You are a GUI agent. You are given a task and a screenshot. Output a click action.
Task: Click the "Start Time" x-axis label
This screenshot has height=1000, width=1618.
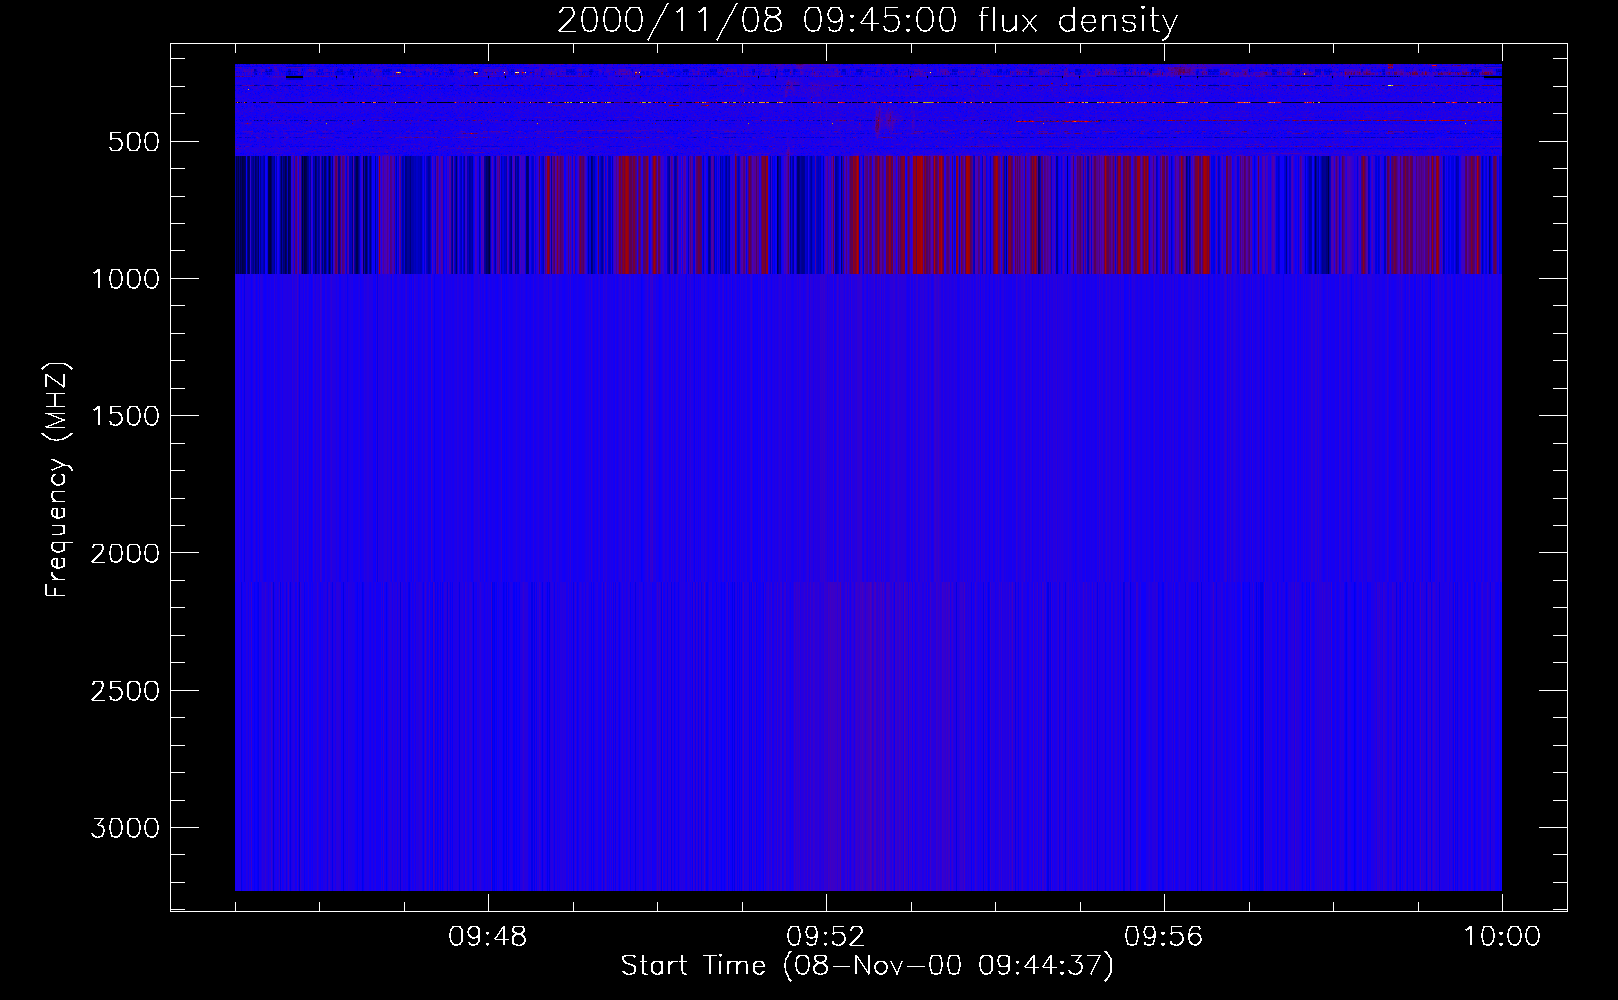[x=866, y=966]
